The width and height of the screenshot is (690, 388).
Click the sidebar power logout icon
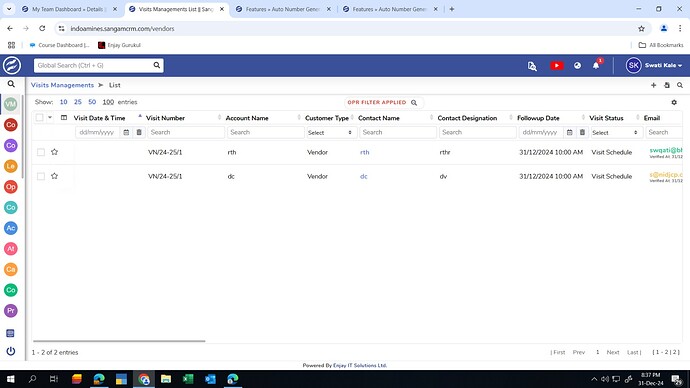point(11,351)
